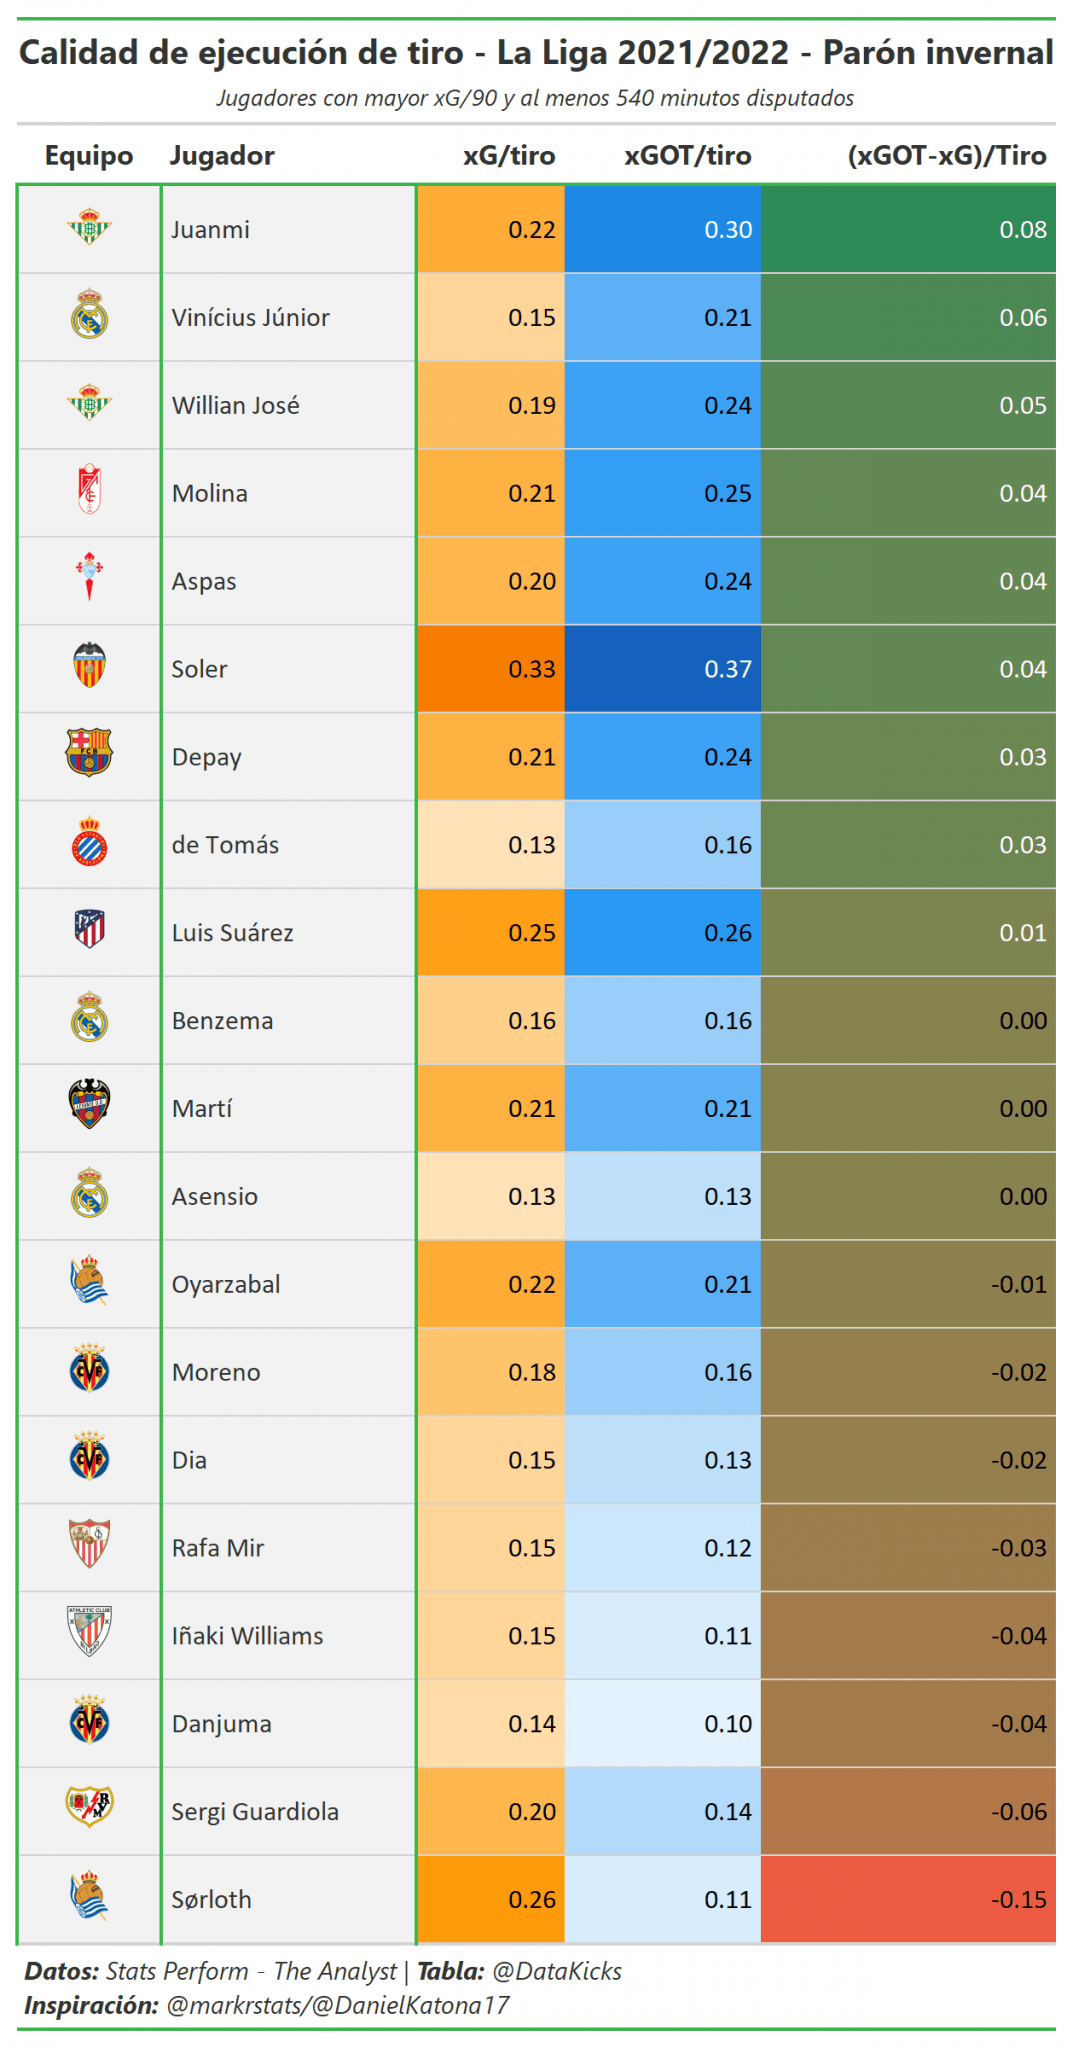Click the Athletic Club crest beside Iñaki Williams
This screenshot has height=2048, width=1073.
point(89,1632)
